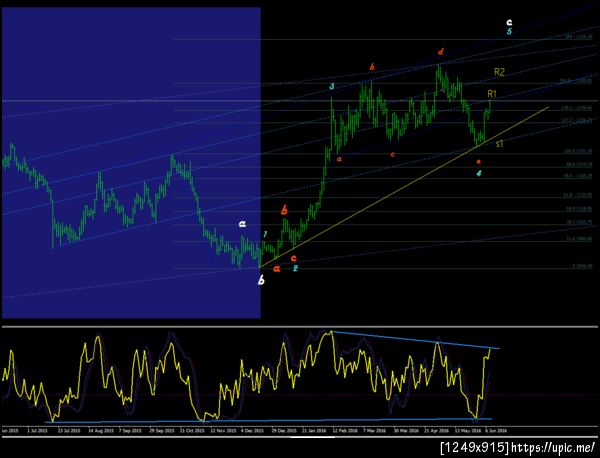Image resolution: width=600 pixels, height=458 pixels.
Task: Click the '21 Apr 2016' date label
Action: tap(436, 430)
